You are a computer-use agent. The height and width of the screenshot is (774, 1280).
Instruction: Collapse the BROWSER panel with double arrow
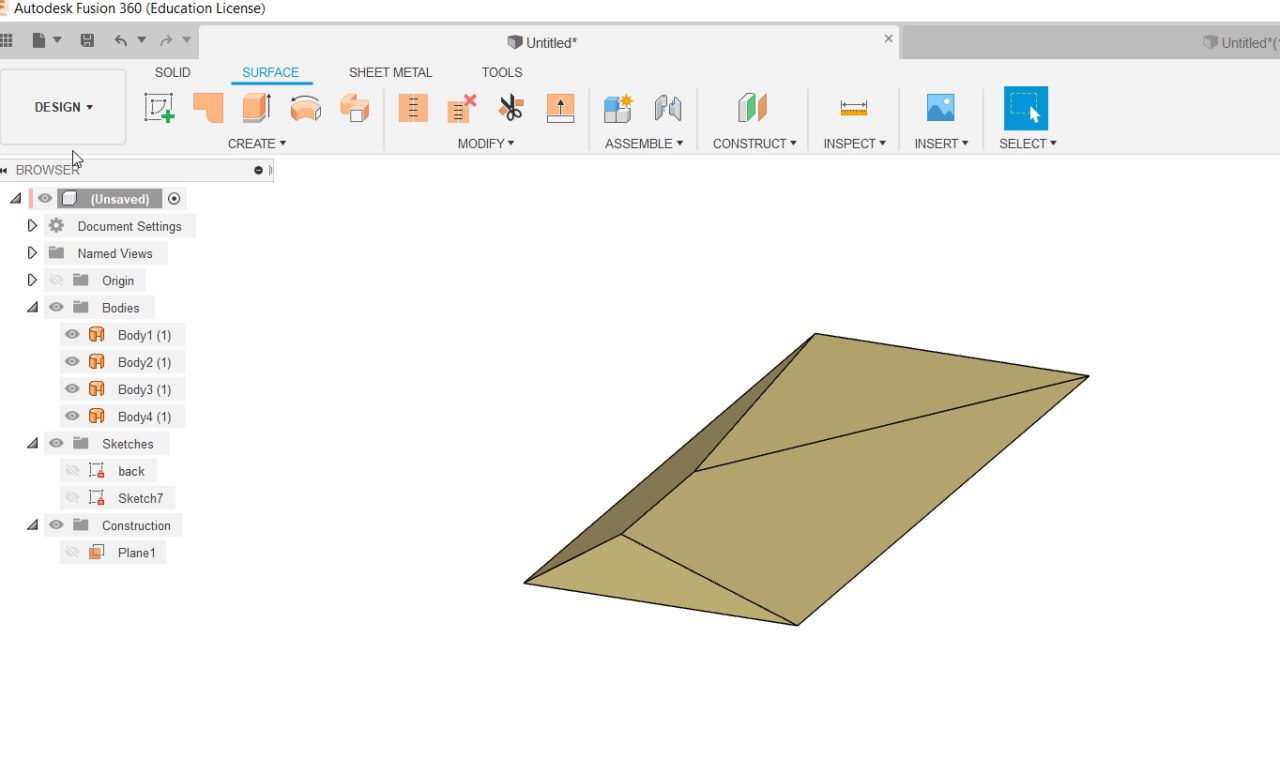5,171
